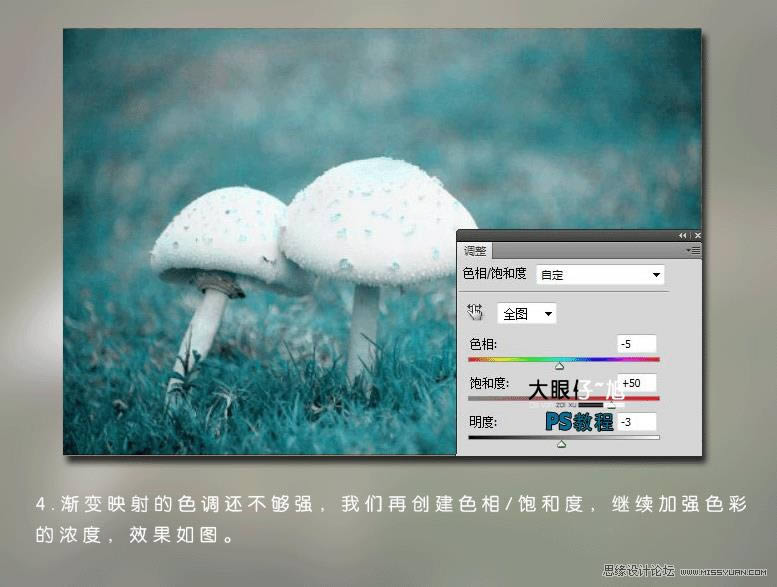The image size is (777, 587).
Task: Click the lightness slider triangle handle
Action: [x=561, y=444]
